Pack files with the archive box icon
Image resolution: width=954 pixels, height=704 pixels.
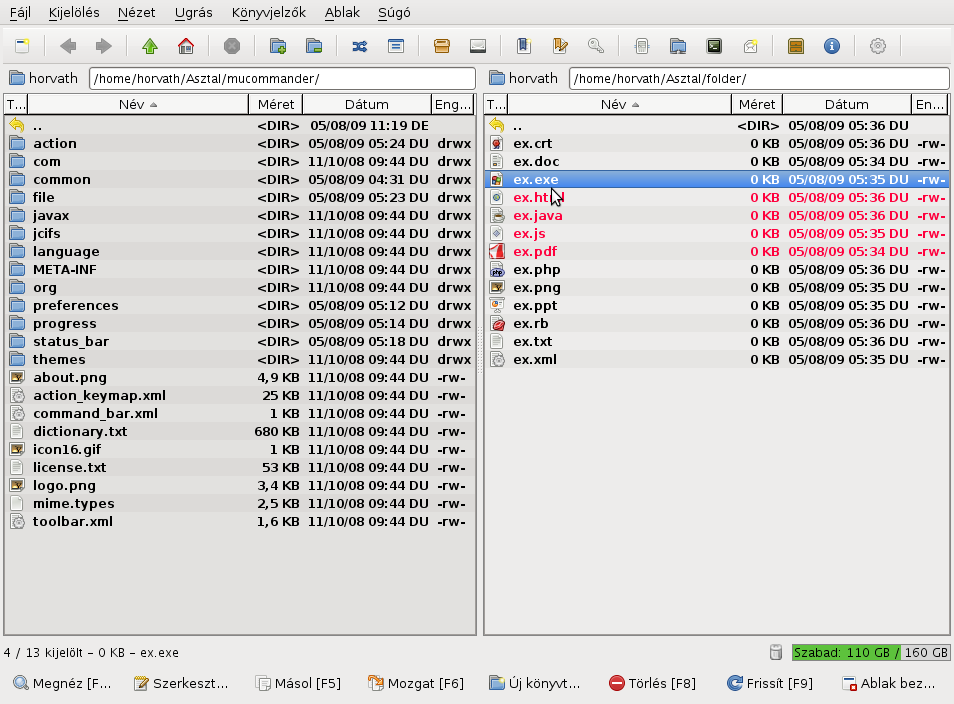[x=442, y=46]
